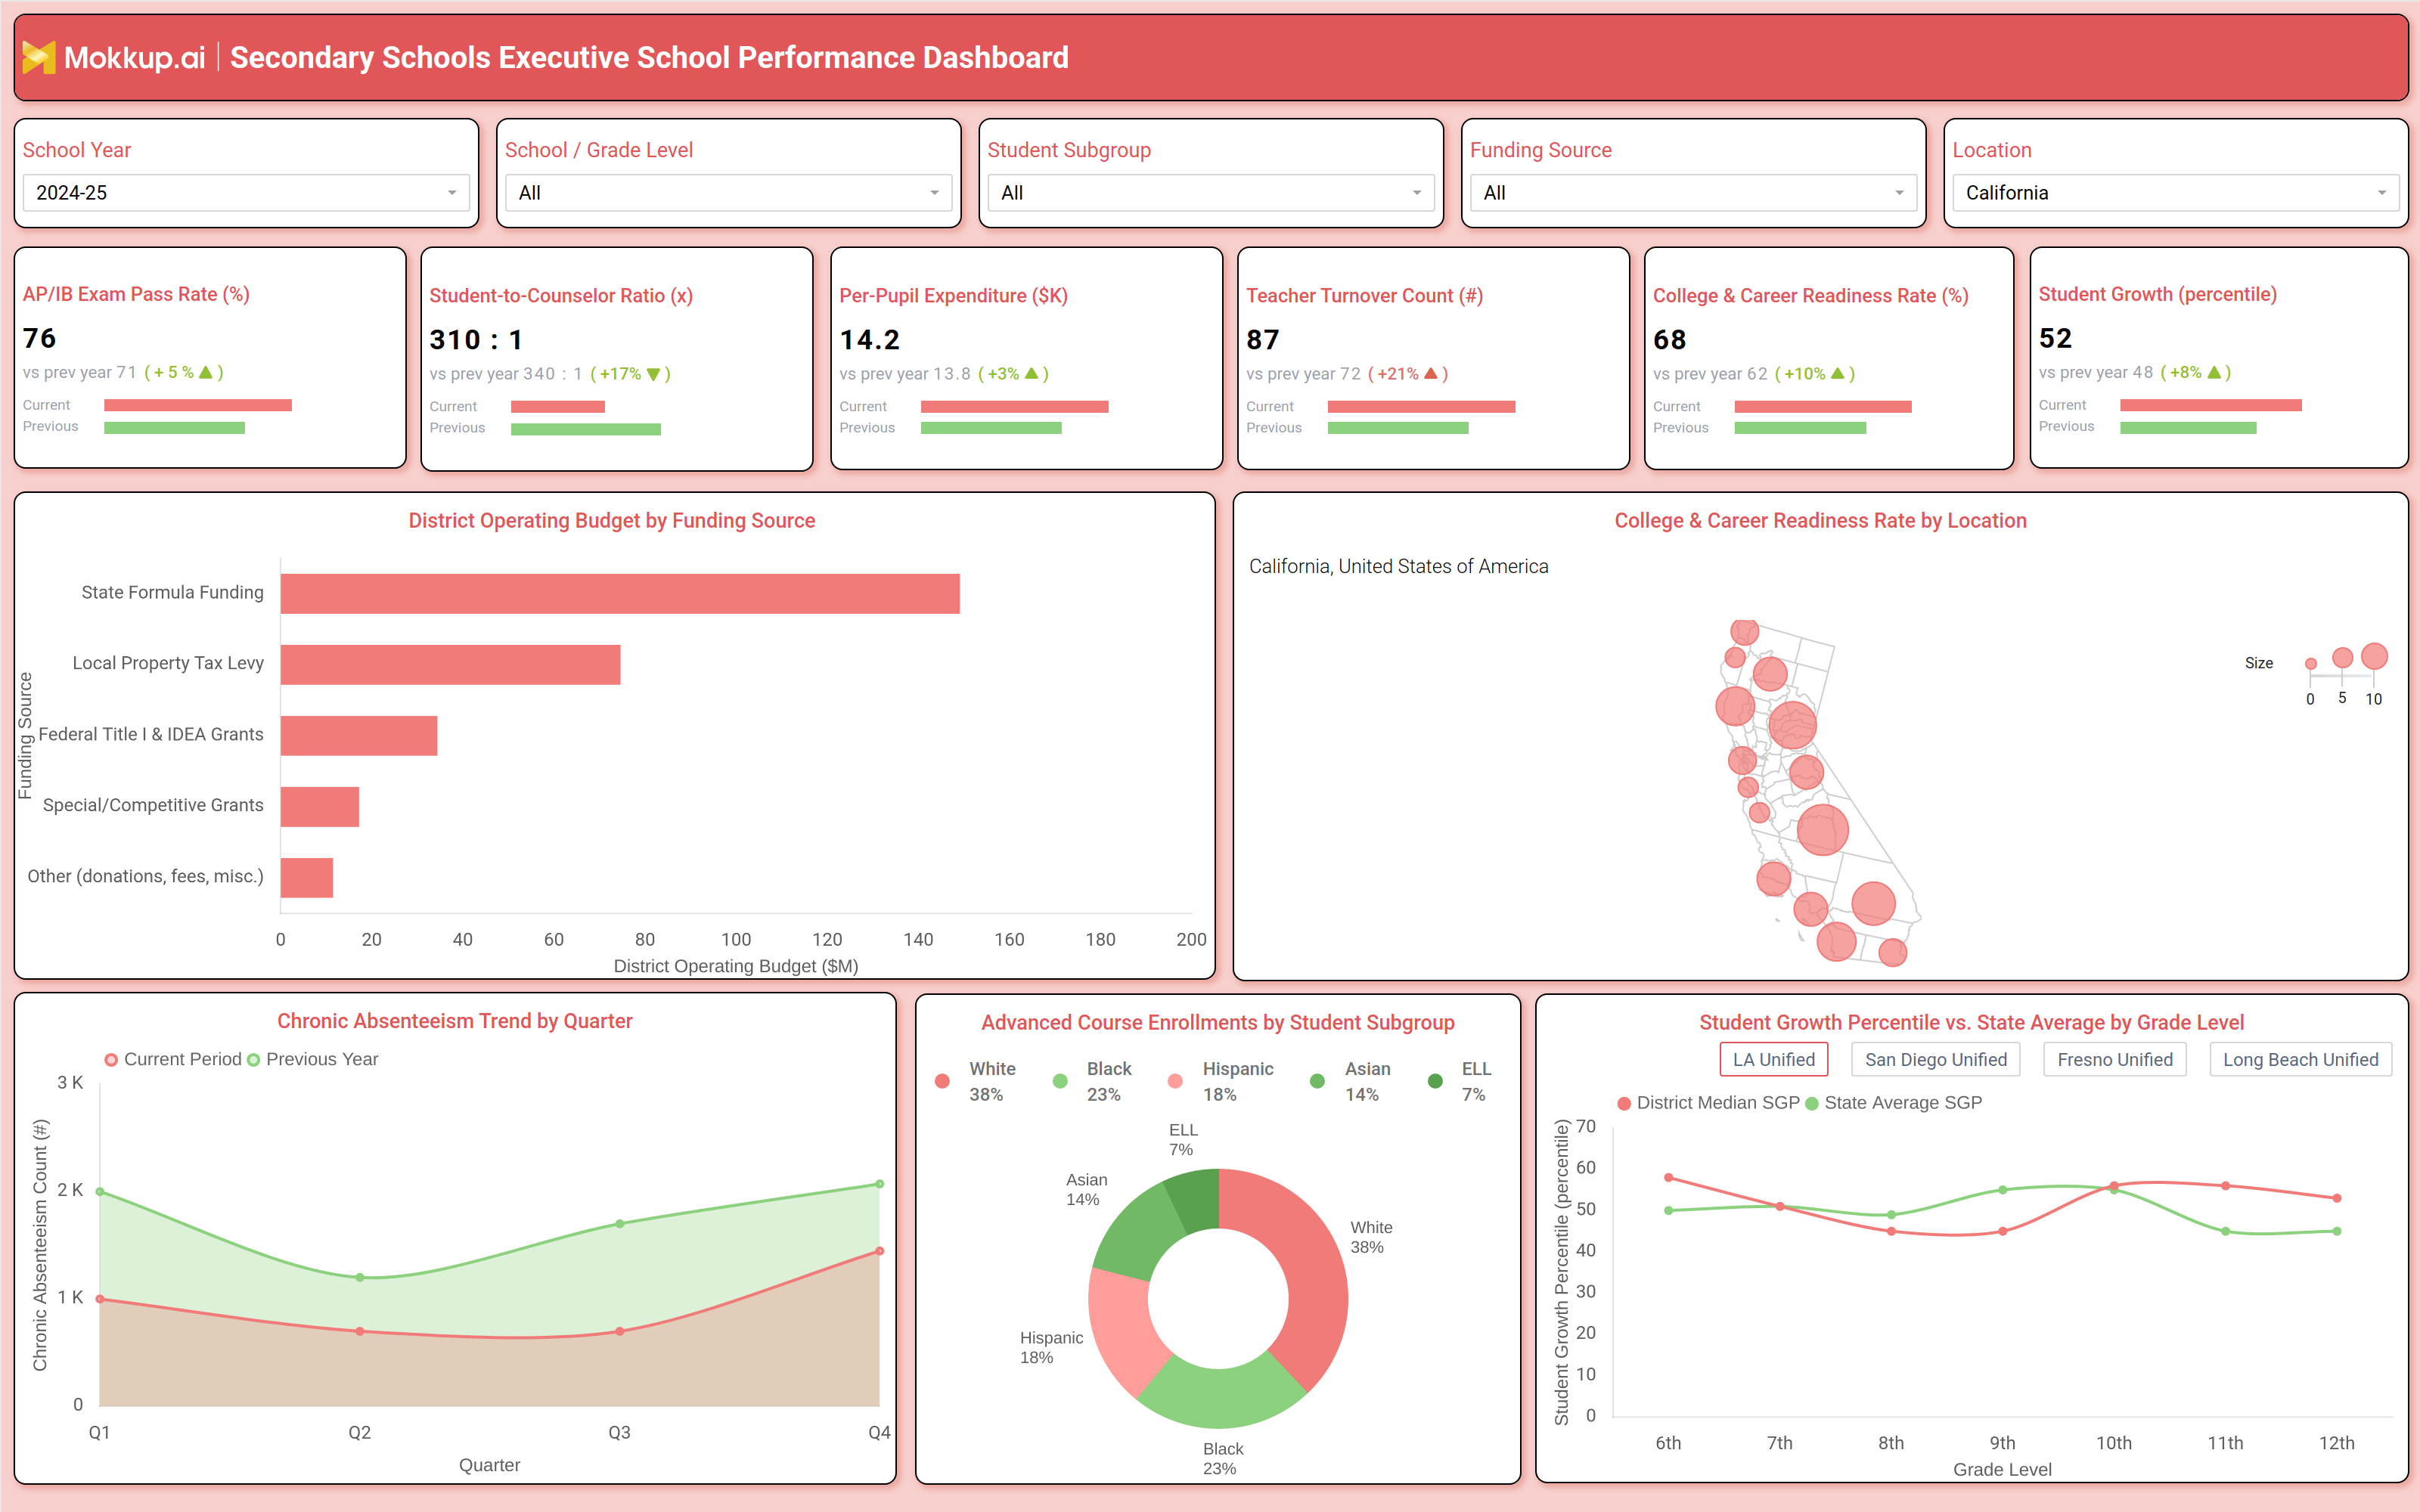Select the San Diego Unified tab
This screenshot has width=2420, height=1512.
click(1935, 1060)
